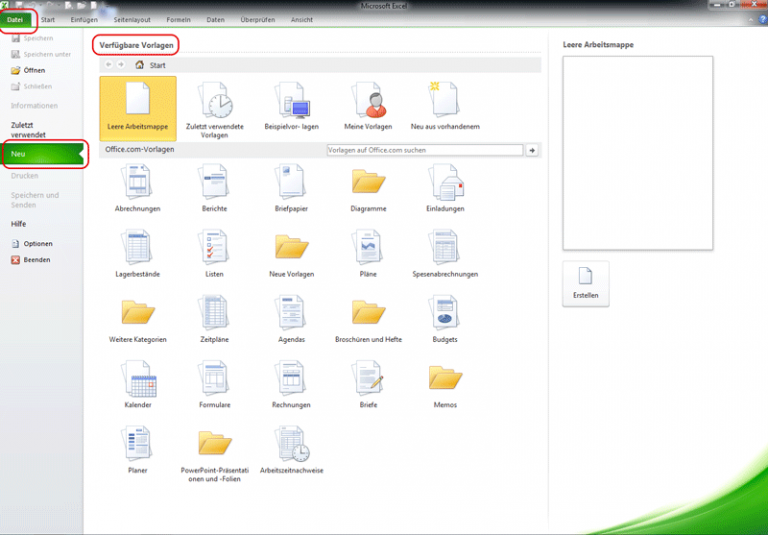Click the Datei tab
This screenshot has height=535, width=768.
[16, 19]
